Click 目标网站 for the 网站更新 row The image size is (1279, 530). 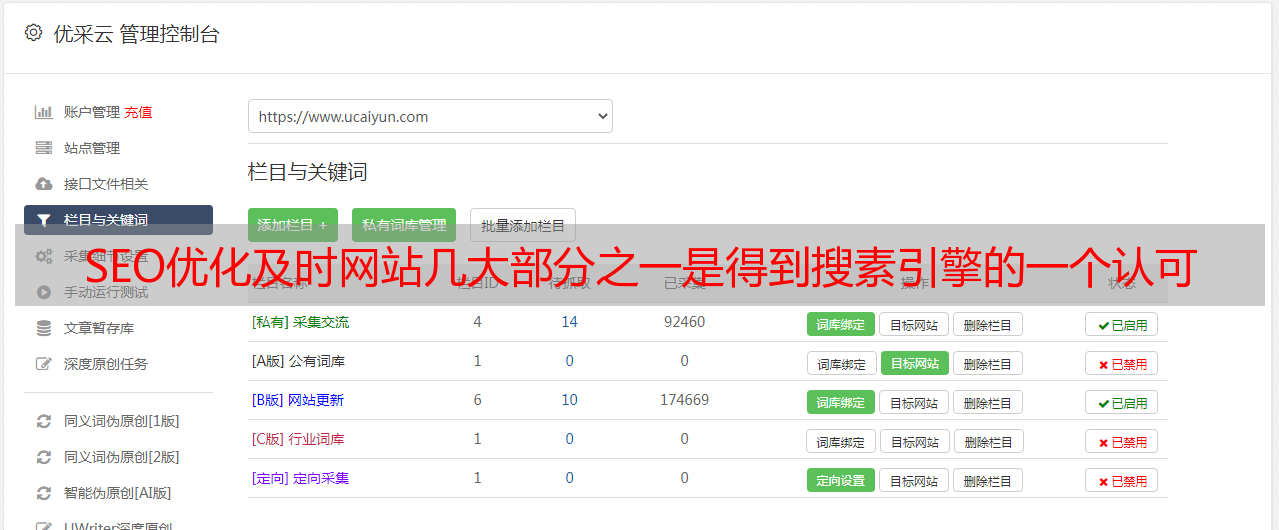914,402
